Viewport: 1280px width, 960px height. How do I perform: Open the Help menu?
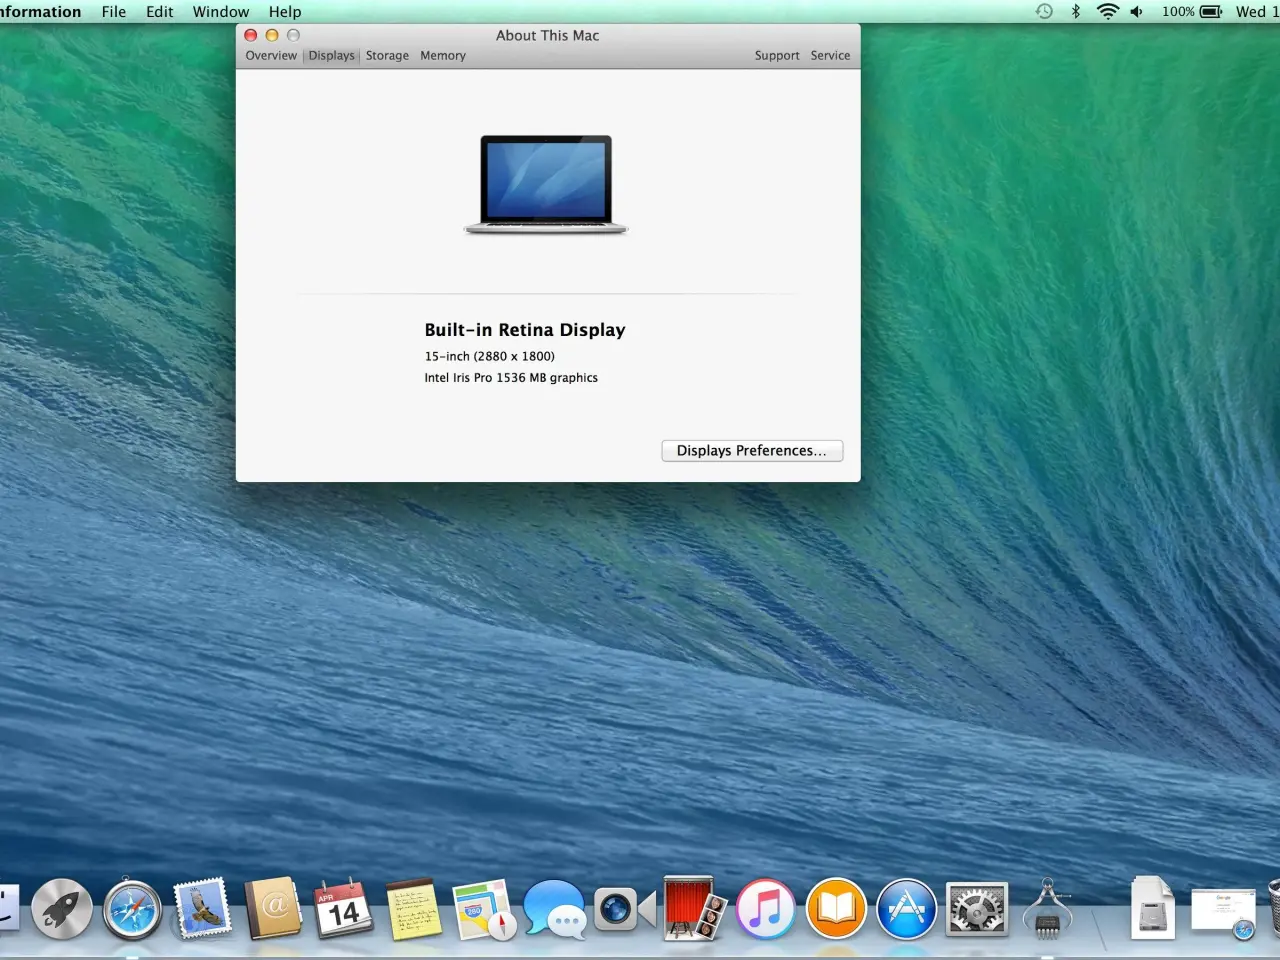click(285, 12)
